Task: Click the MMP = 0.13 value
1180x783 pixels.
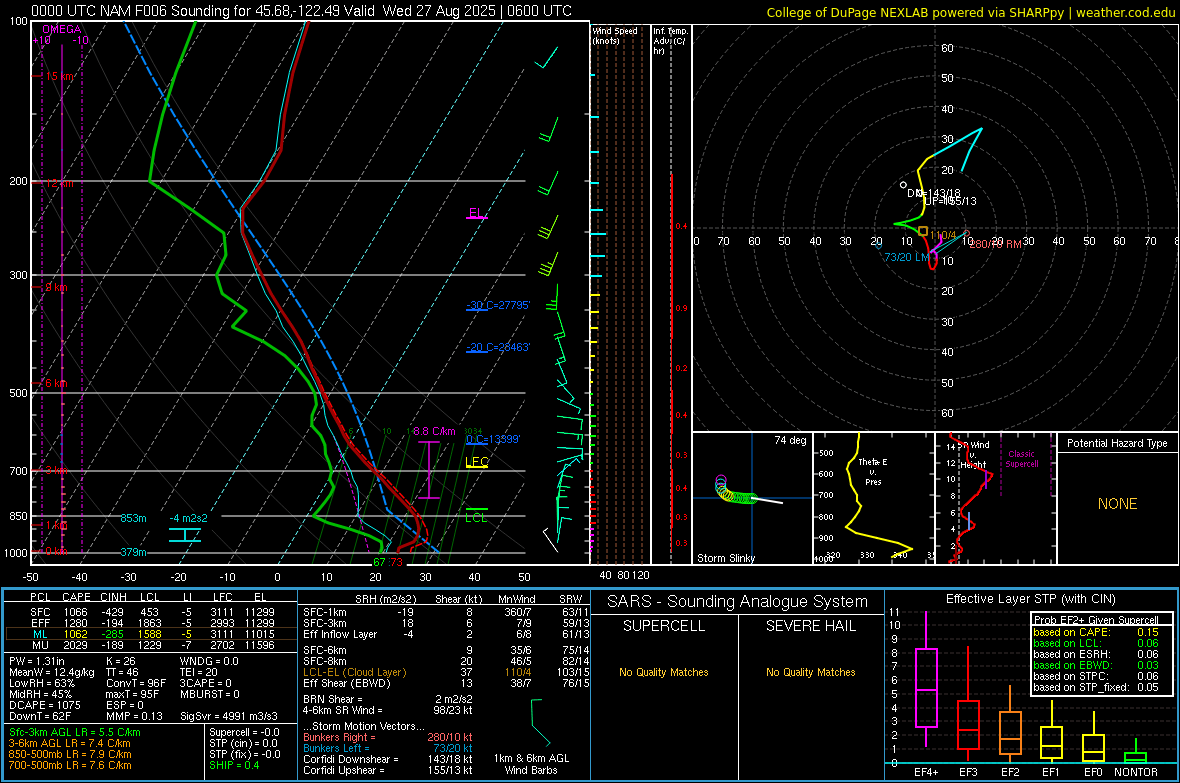Action: (x=135, y=716)
